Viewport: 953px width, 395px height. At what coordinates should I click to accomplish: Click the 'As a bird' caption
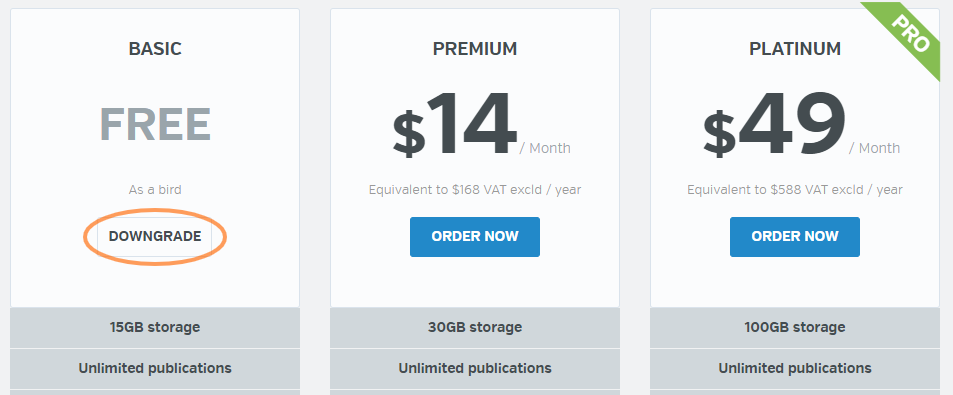click(155, 190)
